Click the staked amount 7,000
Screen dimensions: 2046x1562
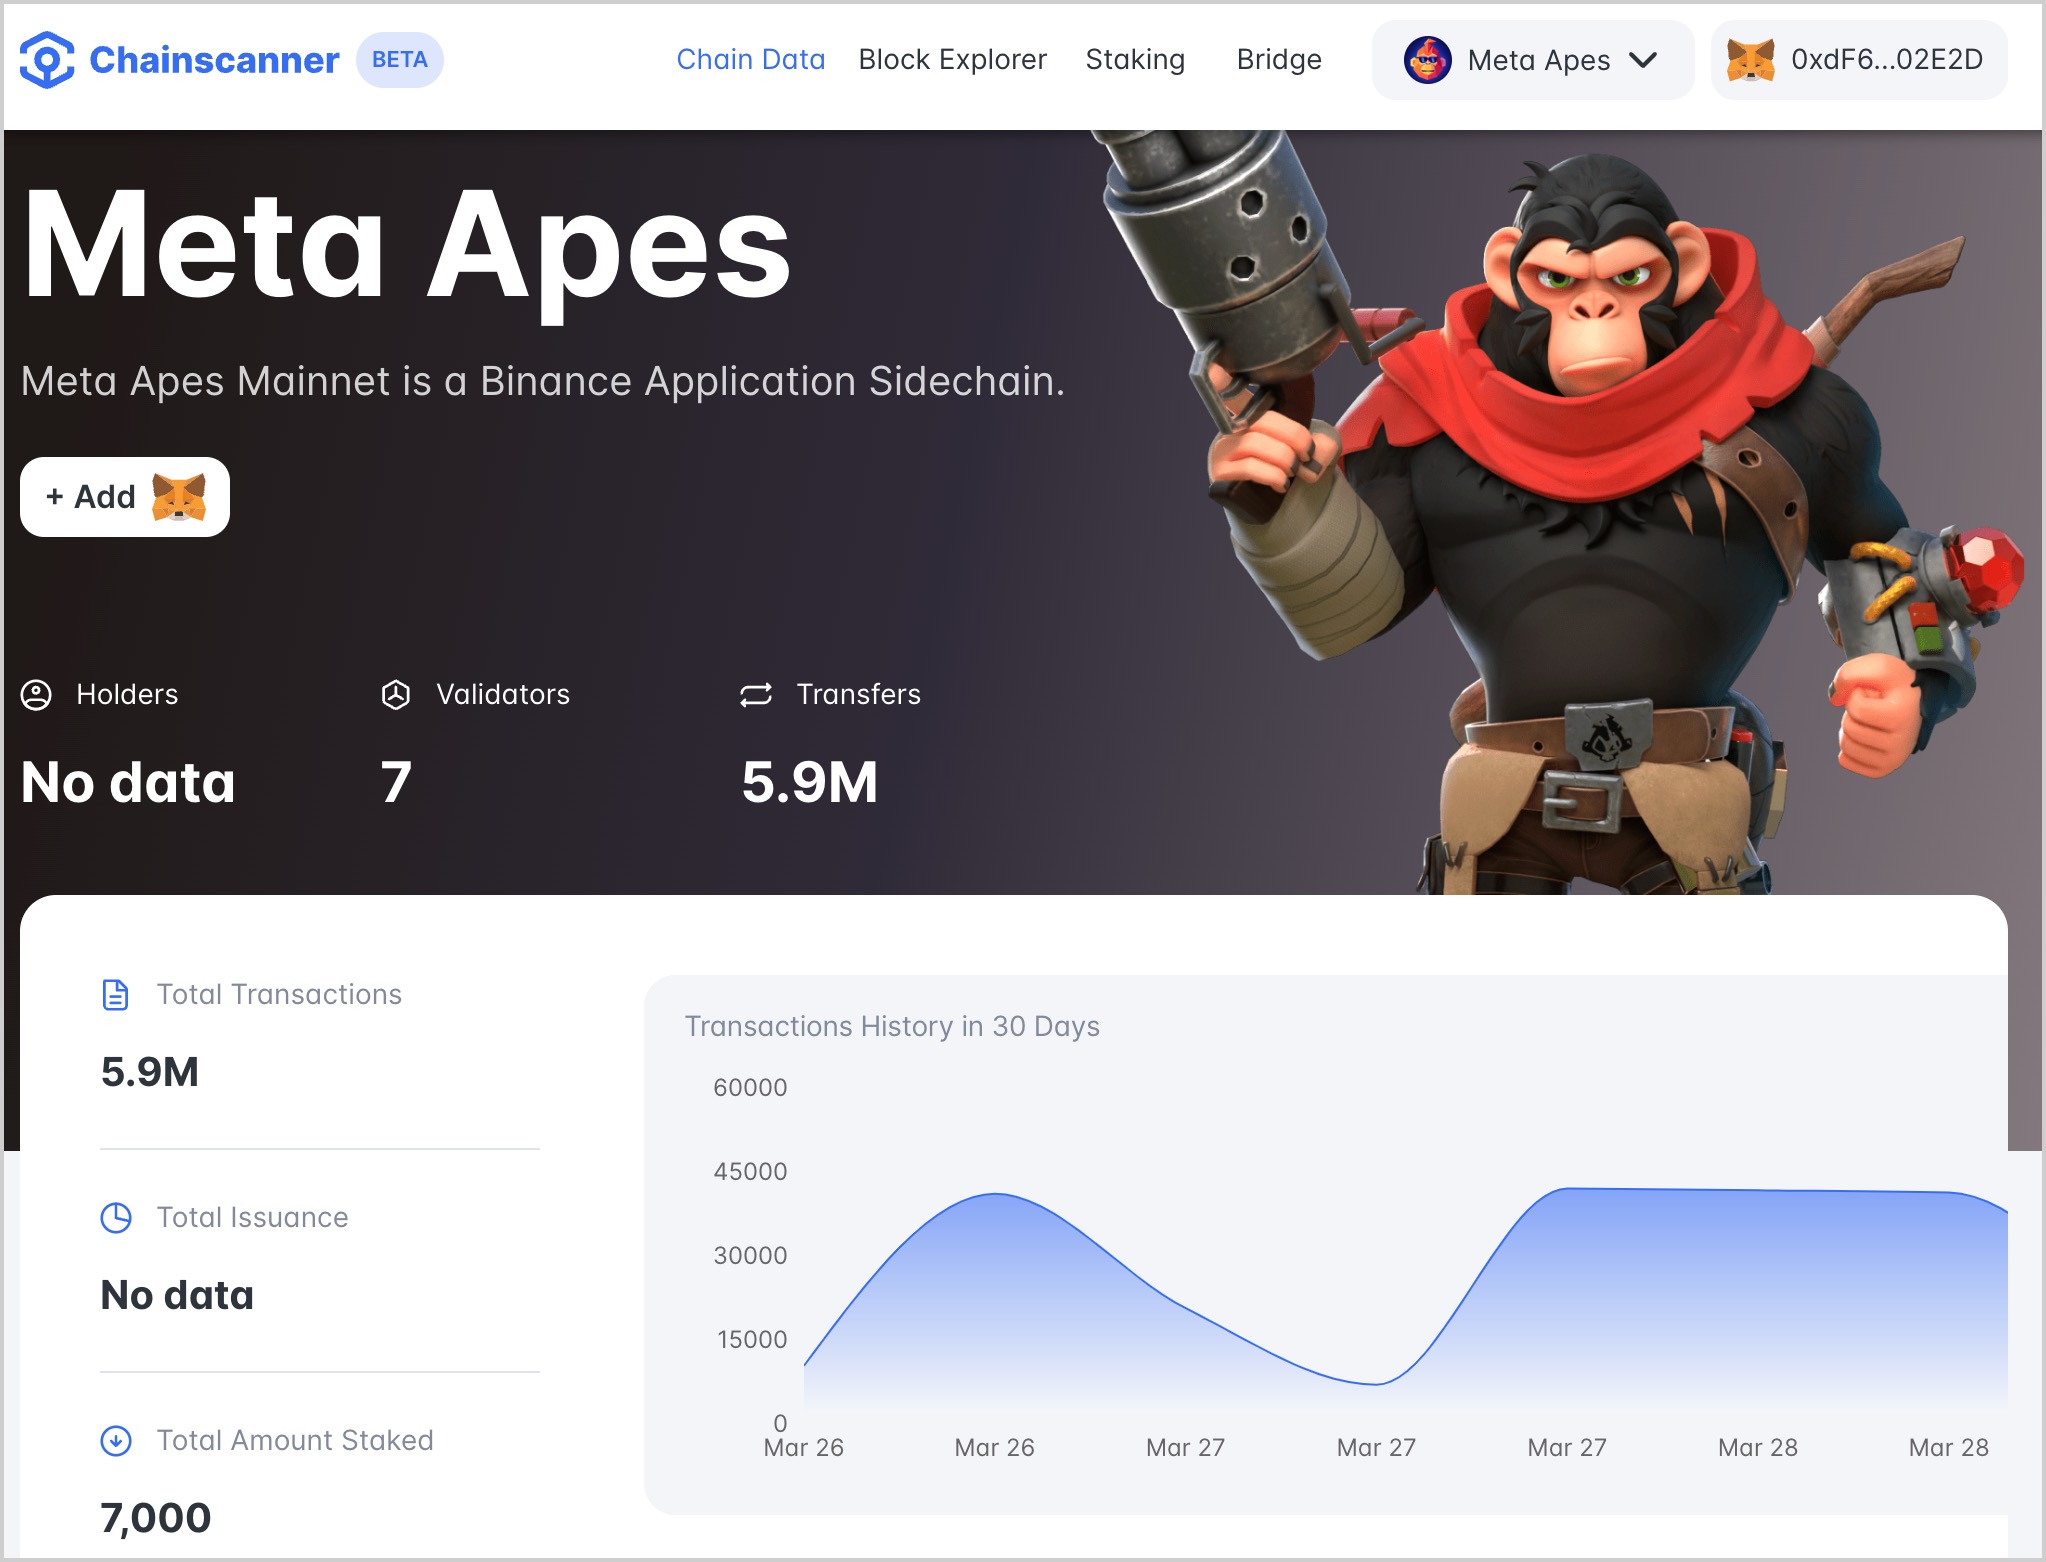156,1518
